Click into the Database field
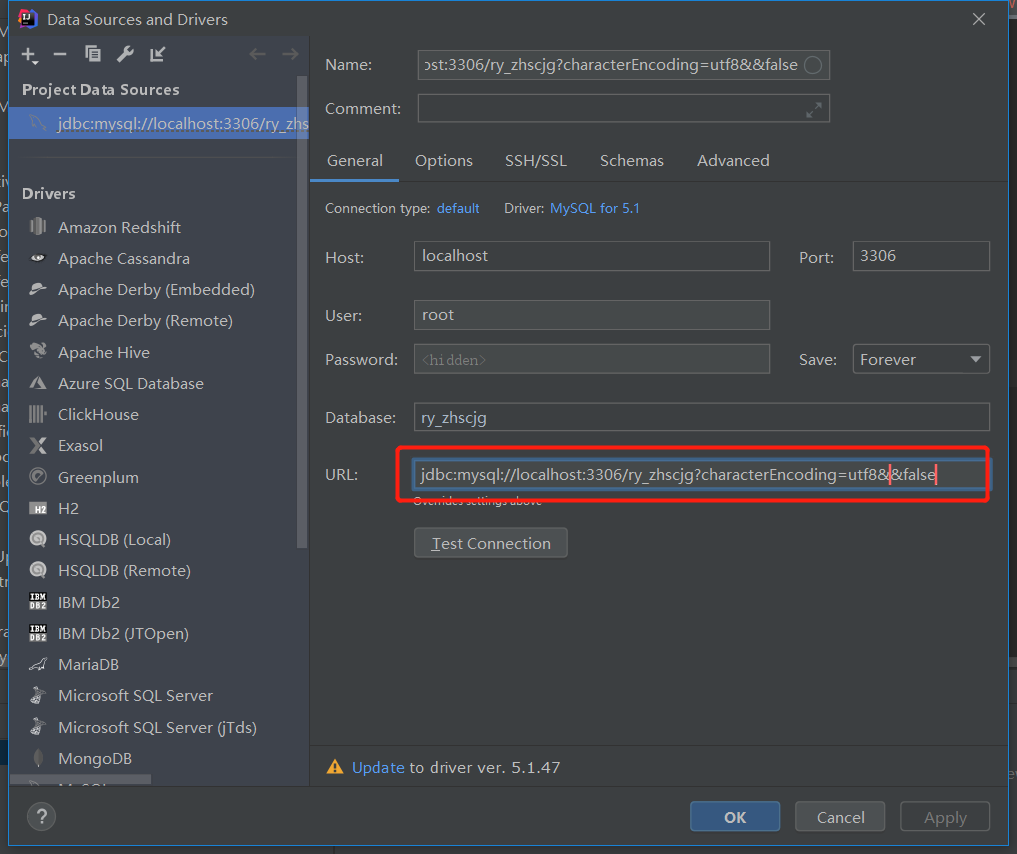 point(702,417)
